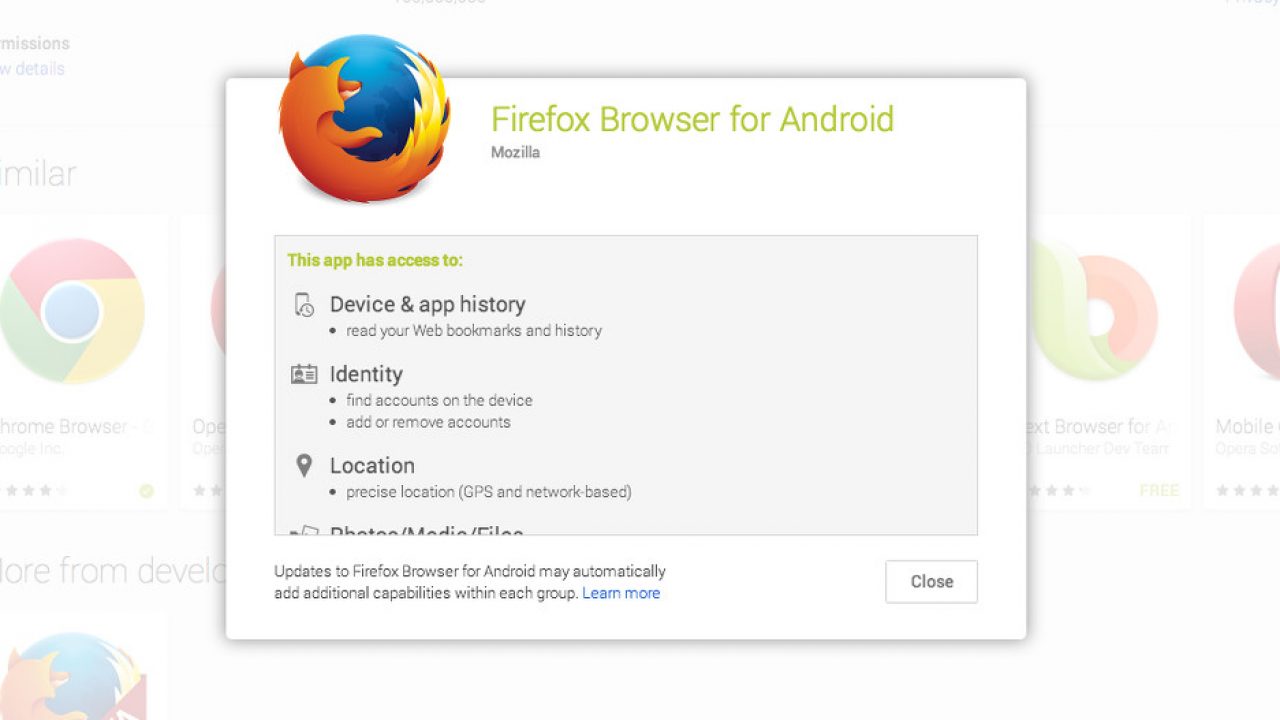Click the Mozilla developer name
Viewport: 1280px width, 720px height.
(x=515, y=153)
